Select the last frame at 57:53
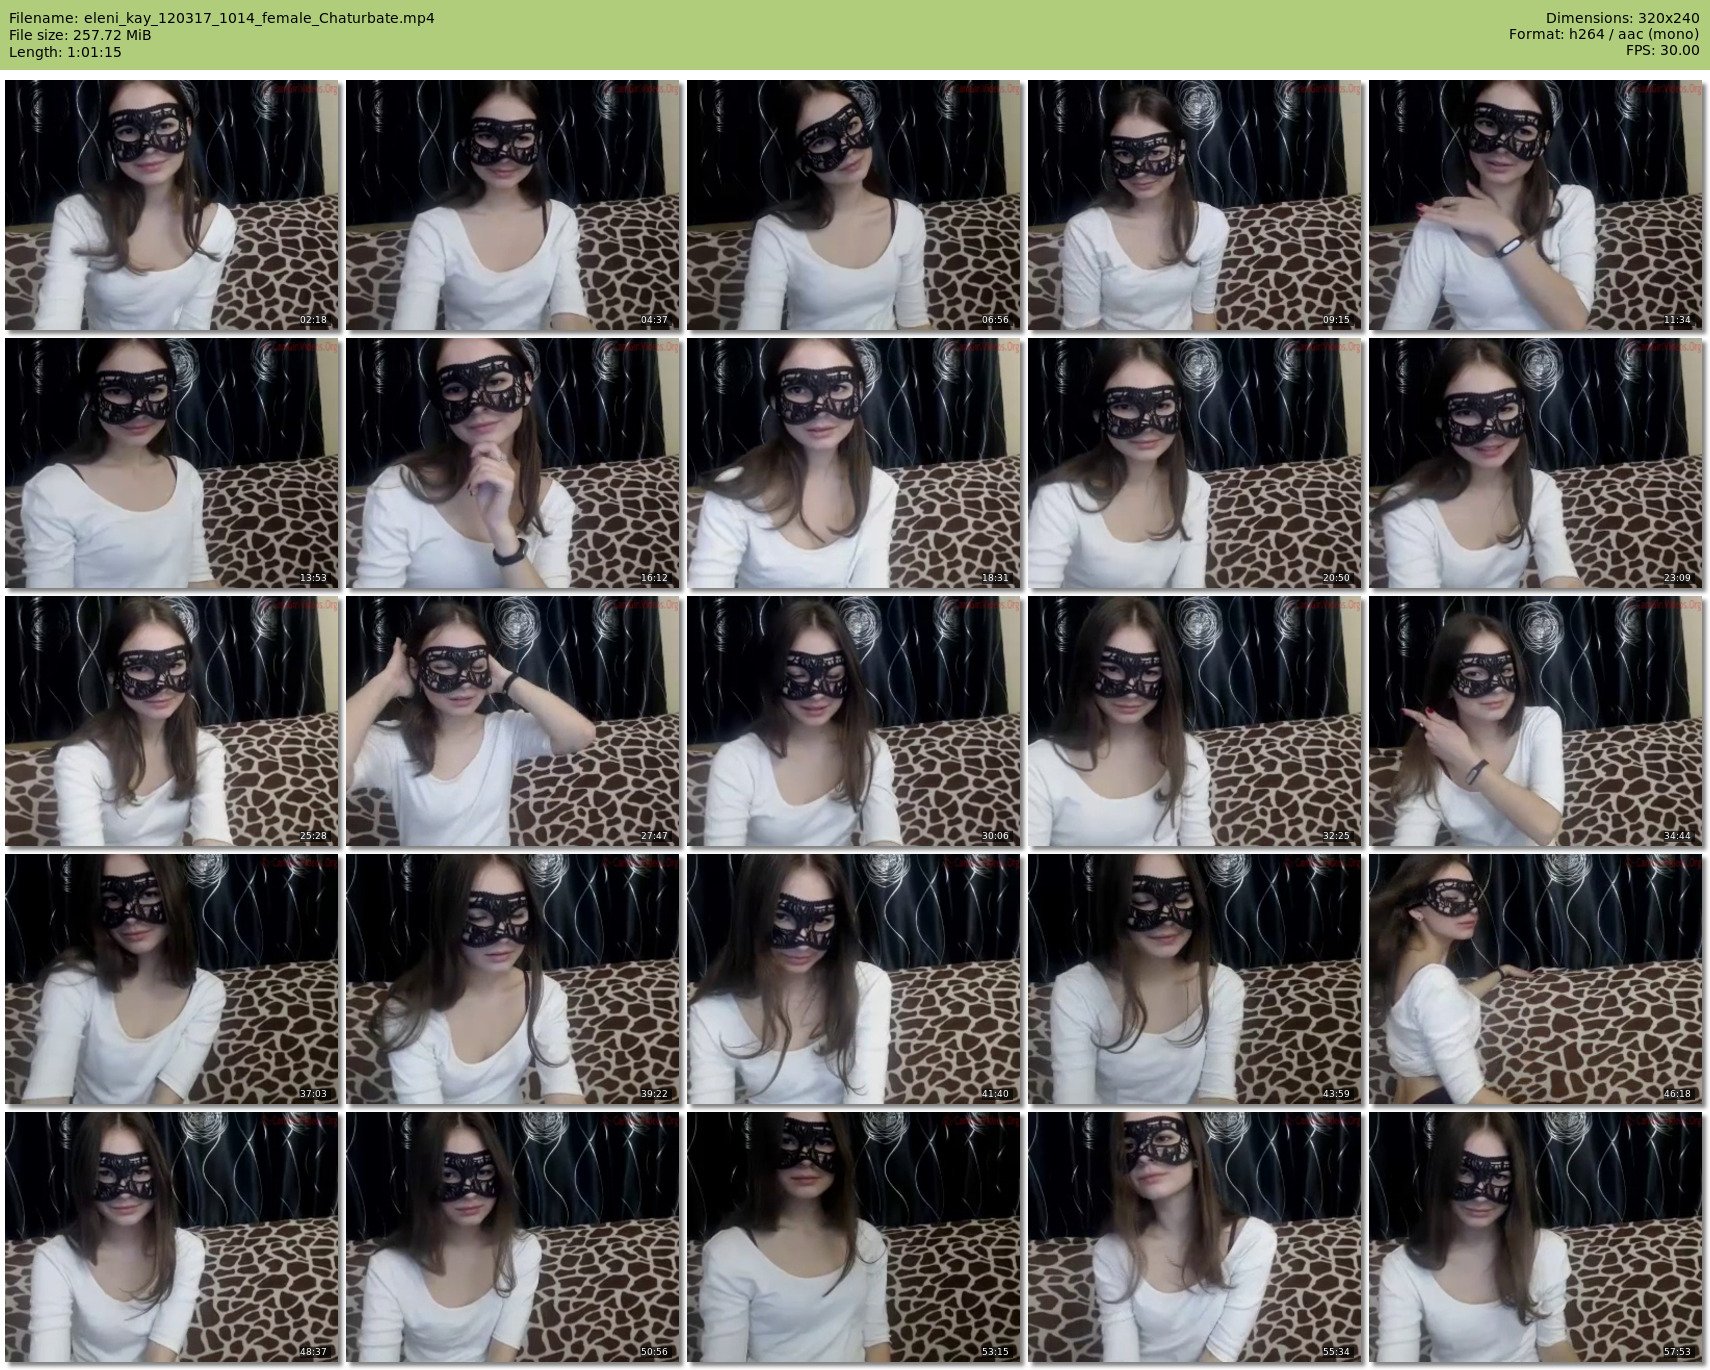This screenshot has height=1370, width=1710. pyautogui.click(x=1536, y=1237)
